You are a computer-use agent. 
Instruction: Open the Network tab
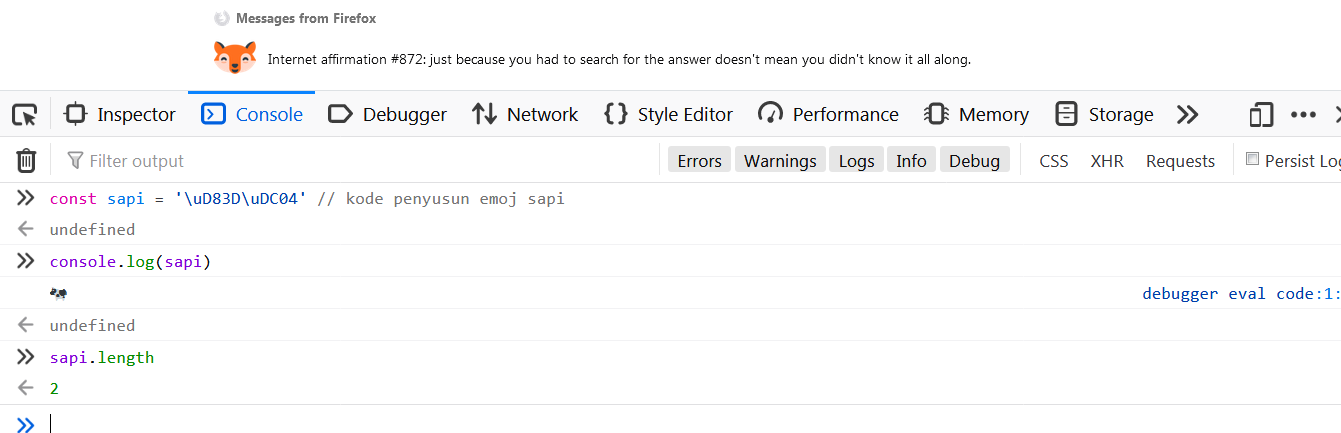point(526,115)
